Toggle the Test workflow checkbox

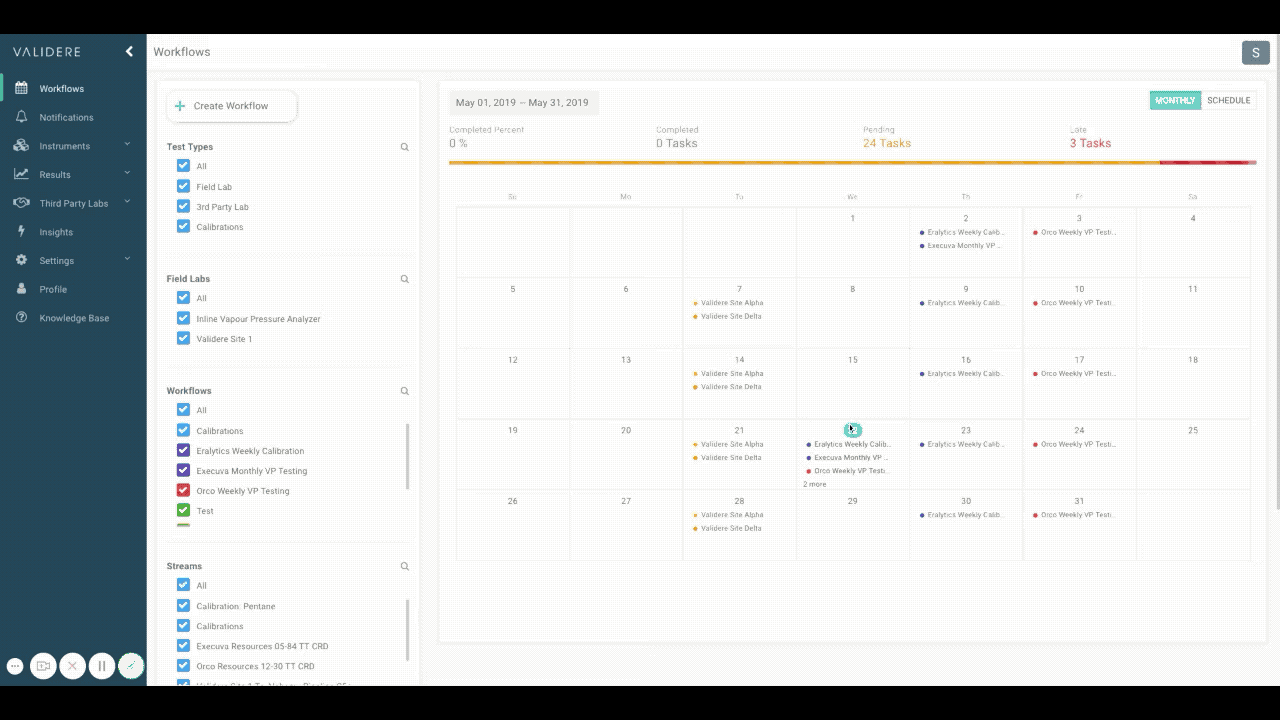click(183, 510)
